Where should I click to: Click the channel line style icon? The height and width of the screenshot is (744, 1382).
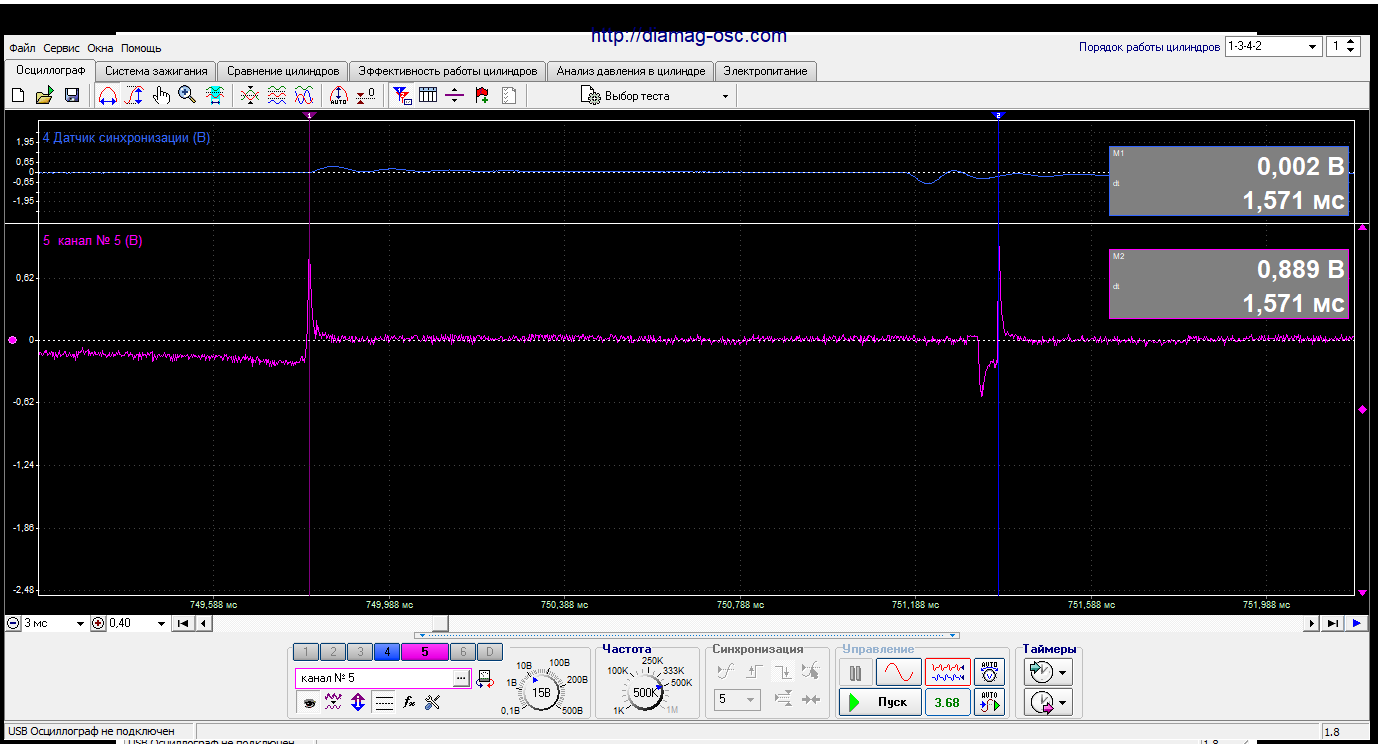(384, 703)
